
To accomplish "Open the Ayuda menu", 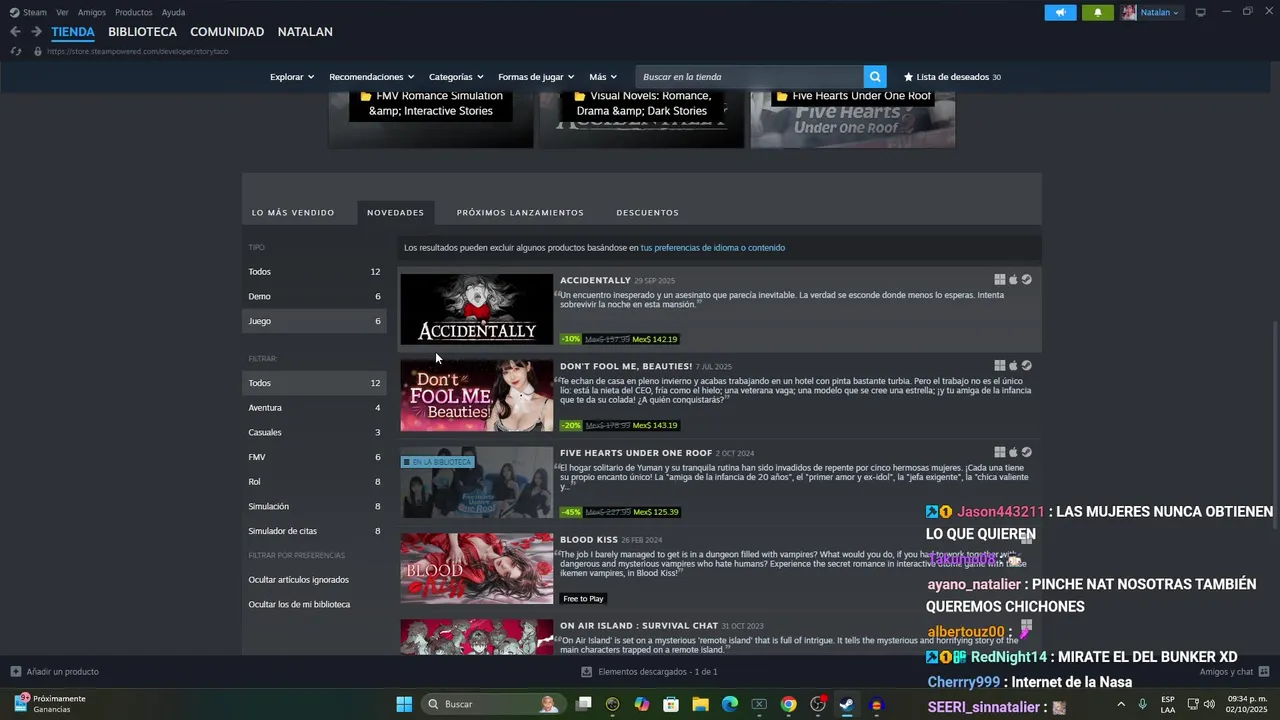I will [x=173, y=12].
